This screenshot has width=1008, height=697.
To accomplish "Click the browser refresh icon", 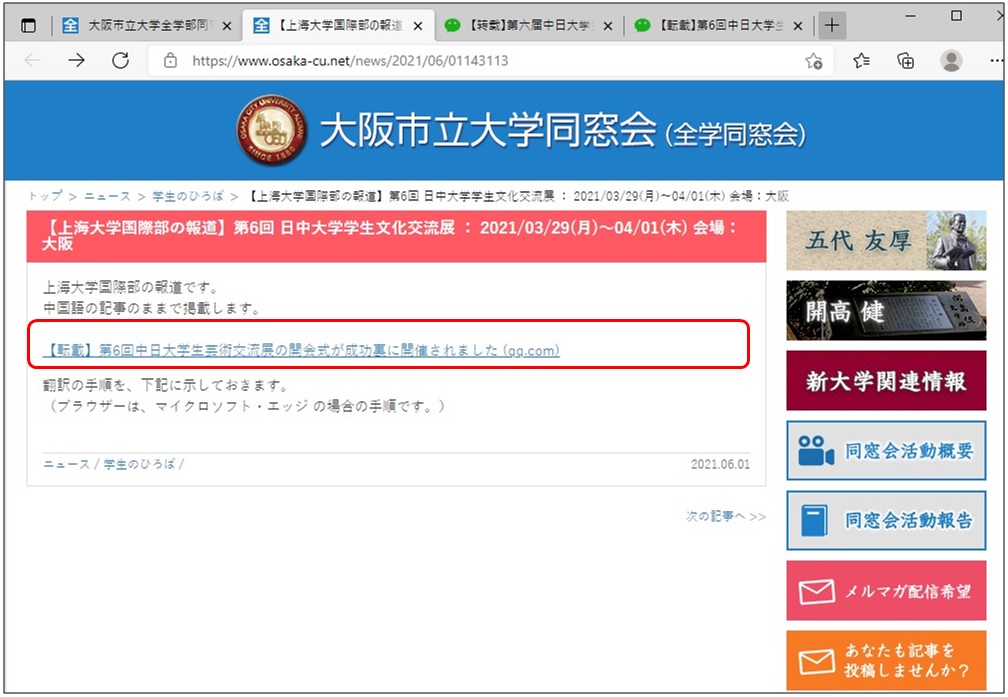I will tap(121, 61).
